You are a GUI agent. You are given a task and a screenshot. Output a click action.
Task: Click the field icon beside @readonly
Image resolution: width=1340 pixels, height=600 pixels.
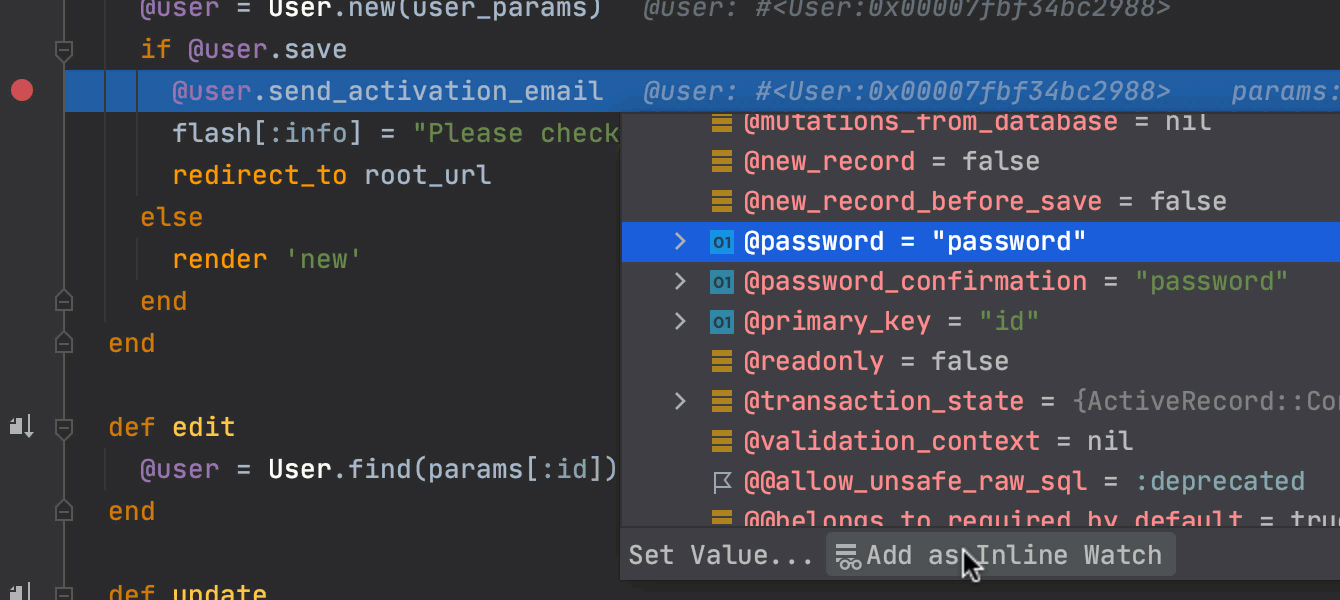(x=722, y=362)
